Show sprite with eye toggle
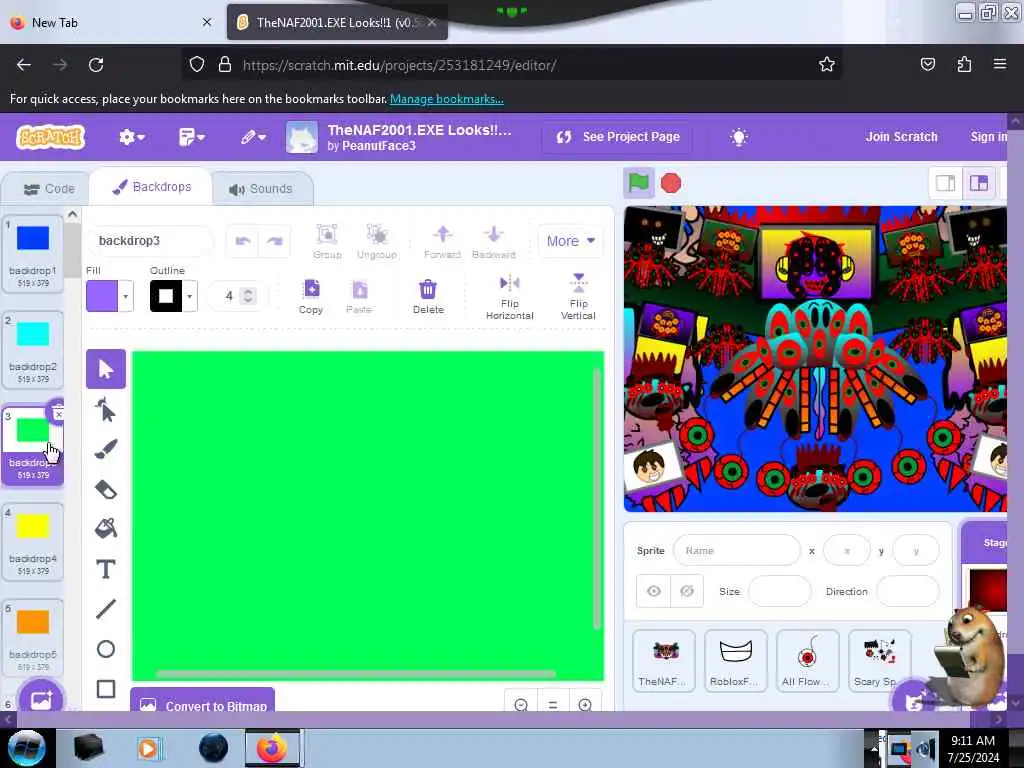 (x=654, y=591)
